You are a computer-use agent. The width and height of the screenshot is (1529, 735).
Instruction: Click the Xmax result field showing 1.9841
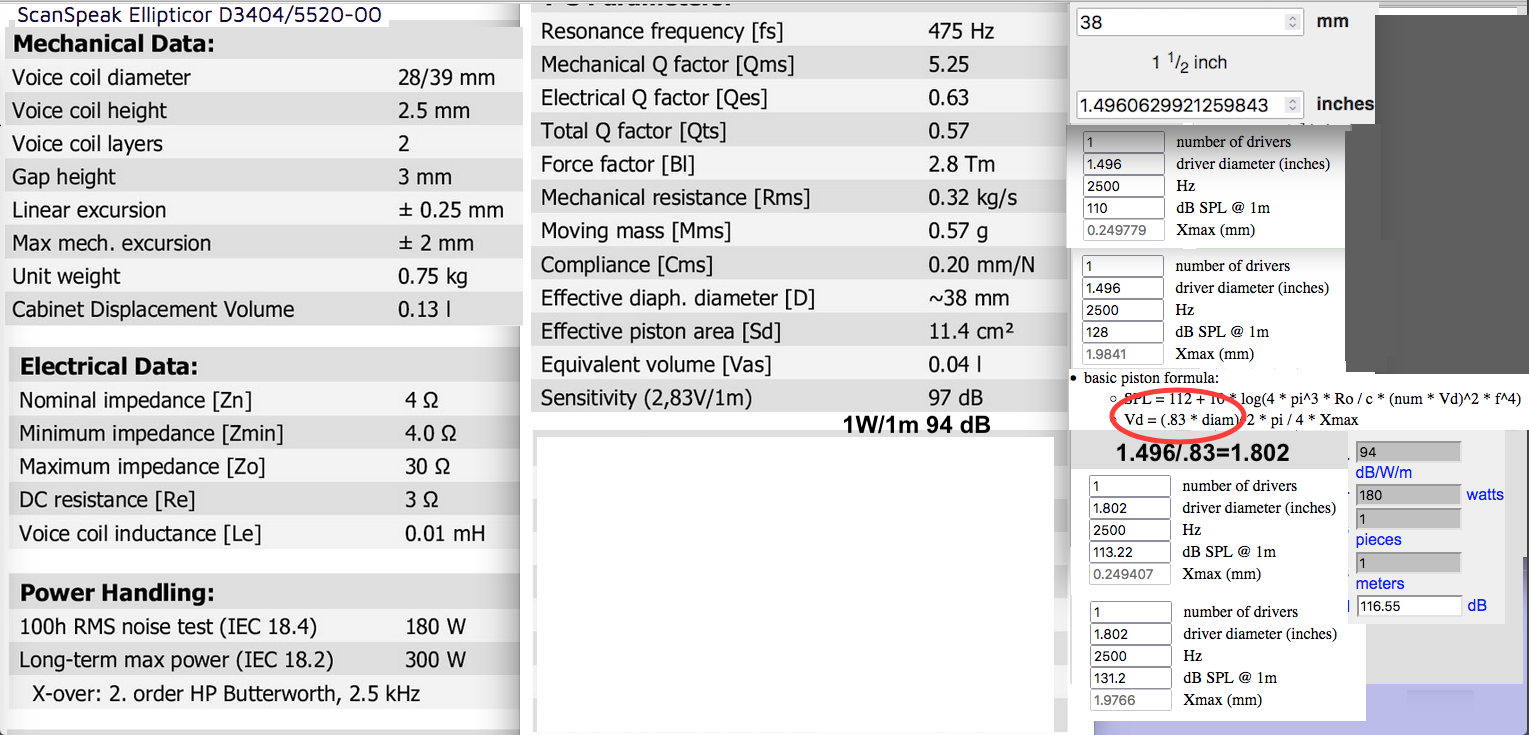point(1124,354)
